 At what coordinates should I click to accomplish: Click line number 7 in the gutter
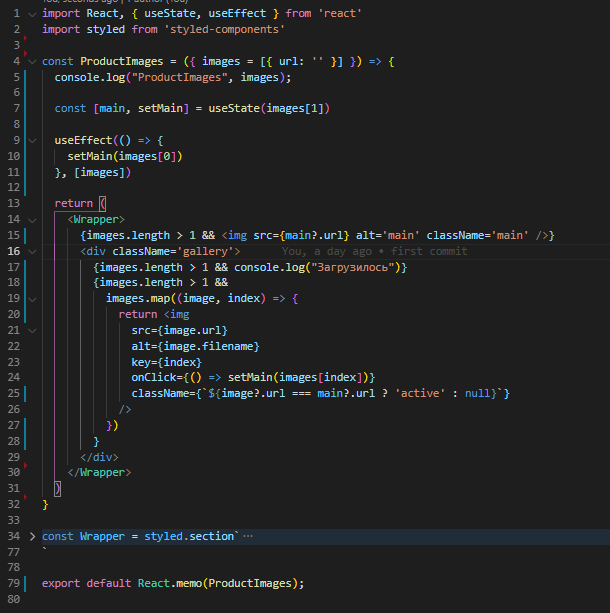pos(16,108)
